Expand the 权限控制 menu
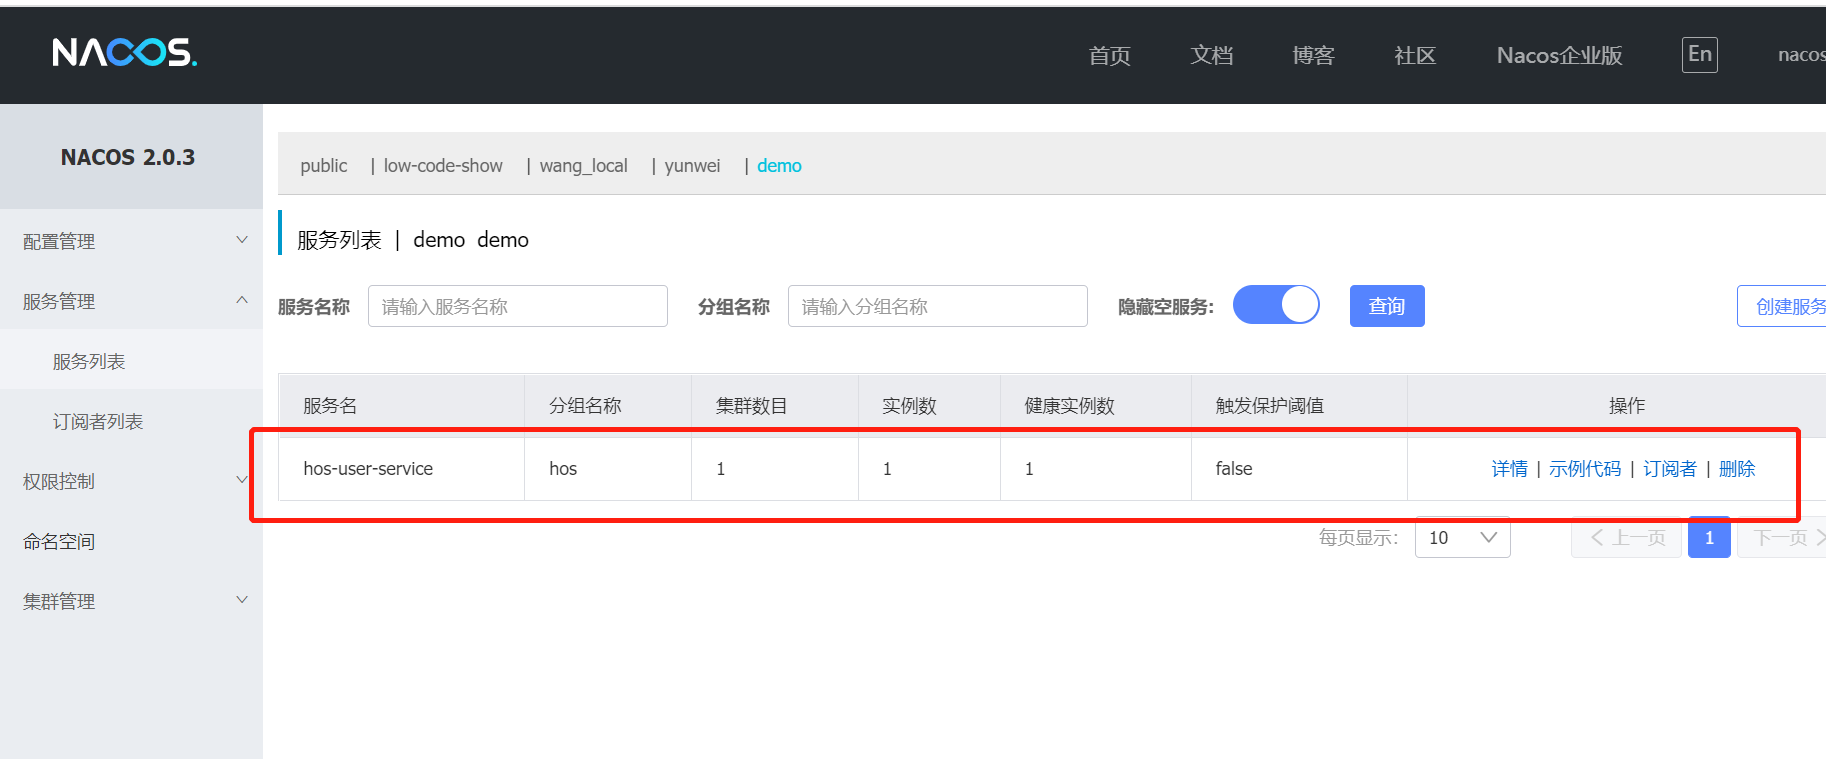Viewport: 1826px width, 759px height. tap(131, 481)
